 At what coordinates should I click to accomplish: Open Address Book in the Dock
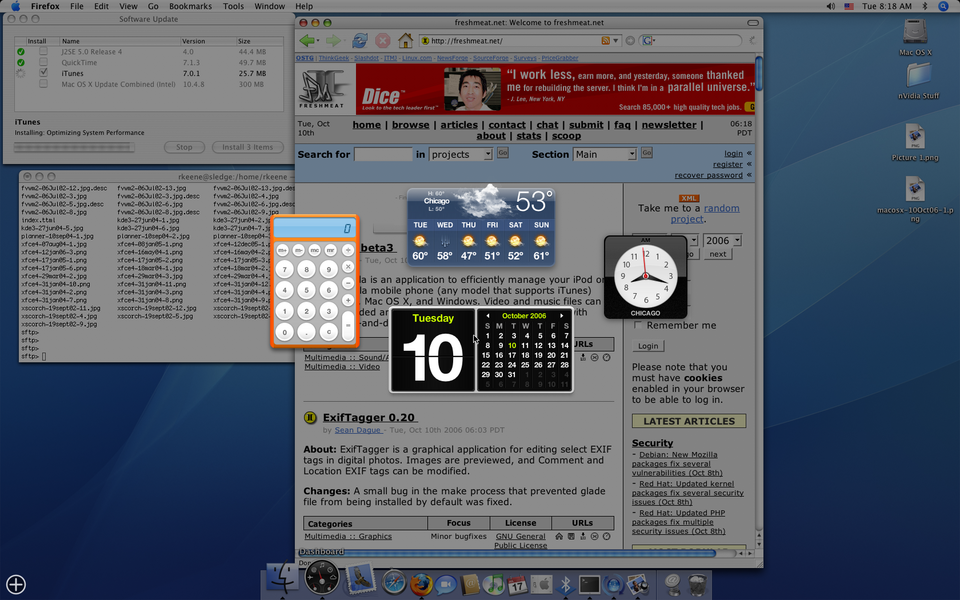470,584
